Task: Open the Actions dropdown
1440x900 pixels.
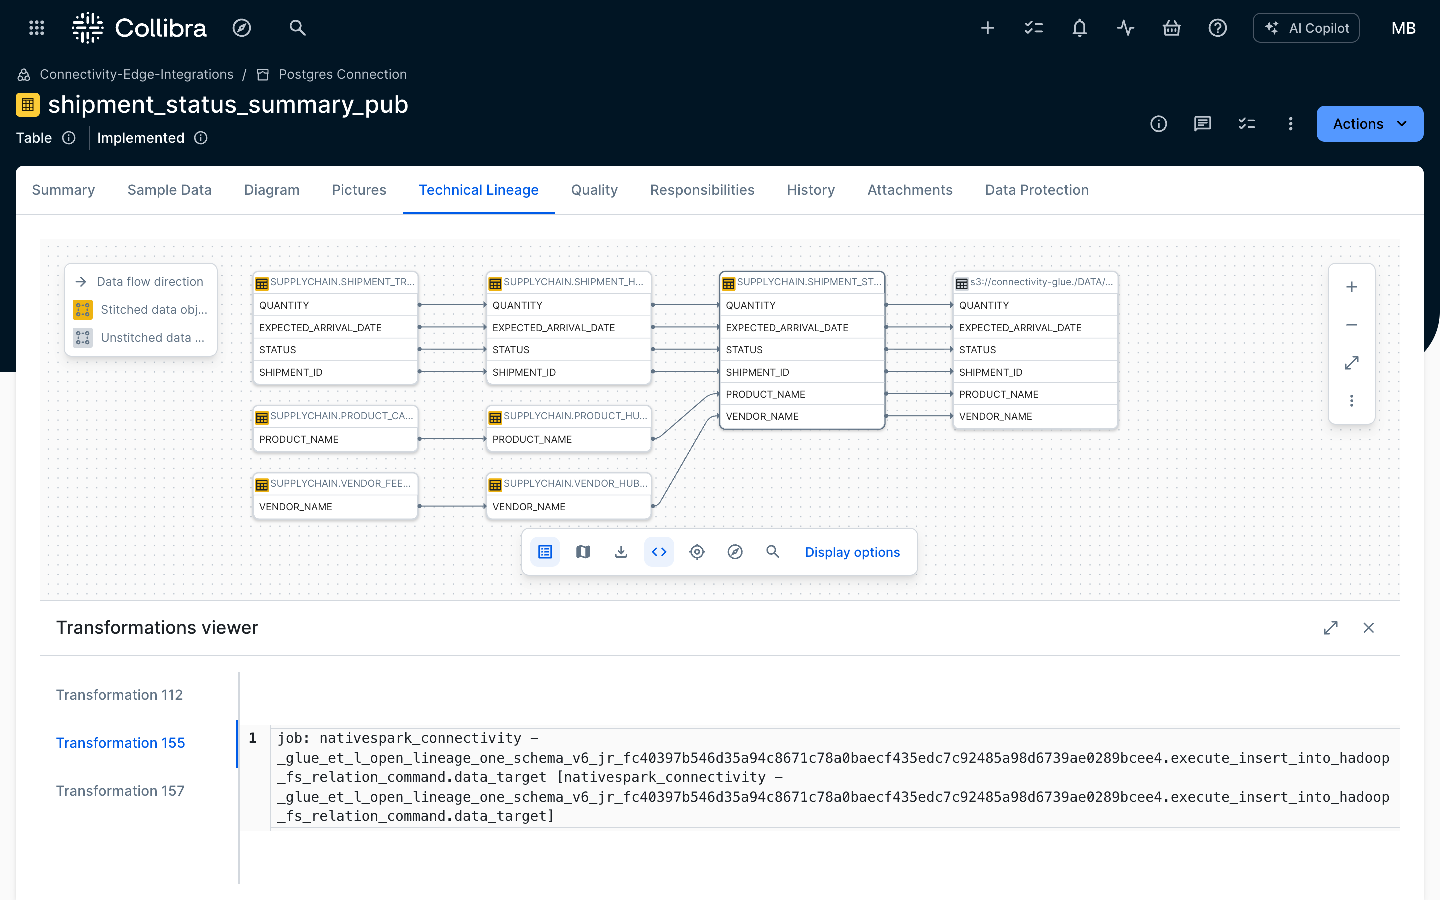Action: 1369,124
